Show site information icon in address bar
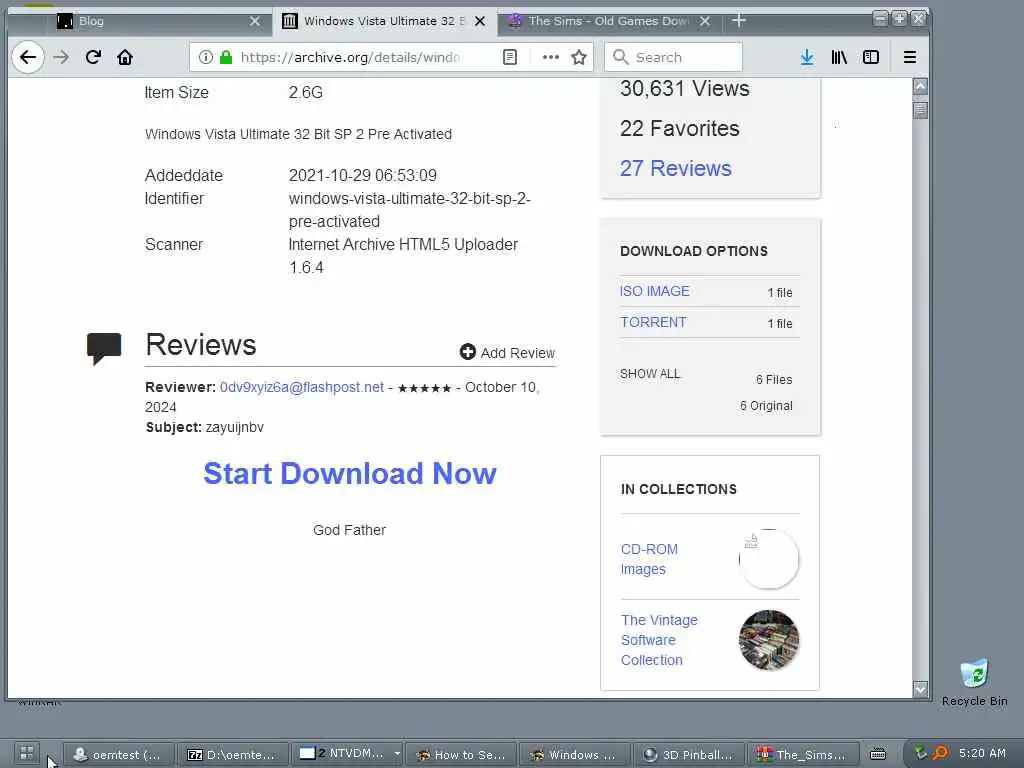 click(x=206, y=57)
